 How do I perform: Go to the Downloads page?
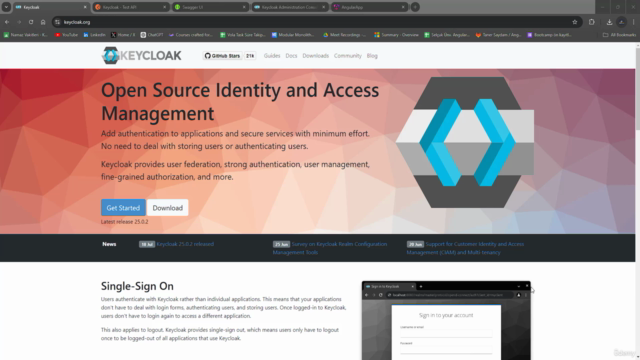click(x=316, y=56)
